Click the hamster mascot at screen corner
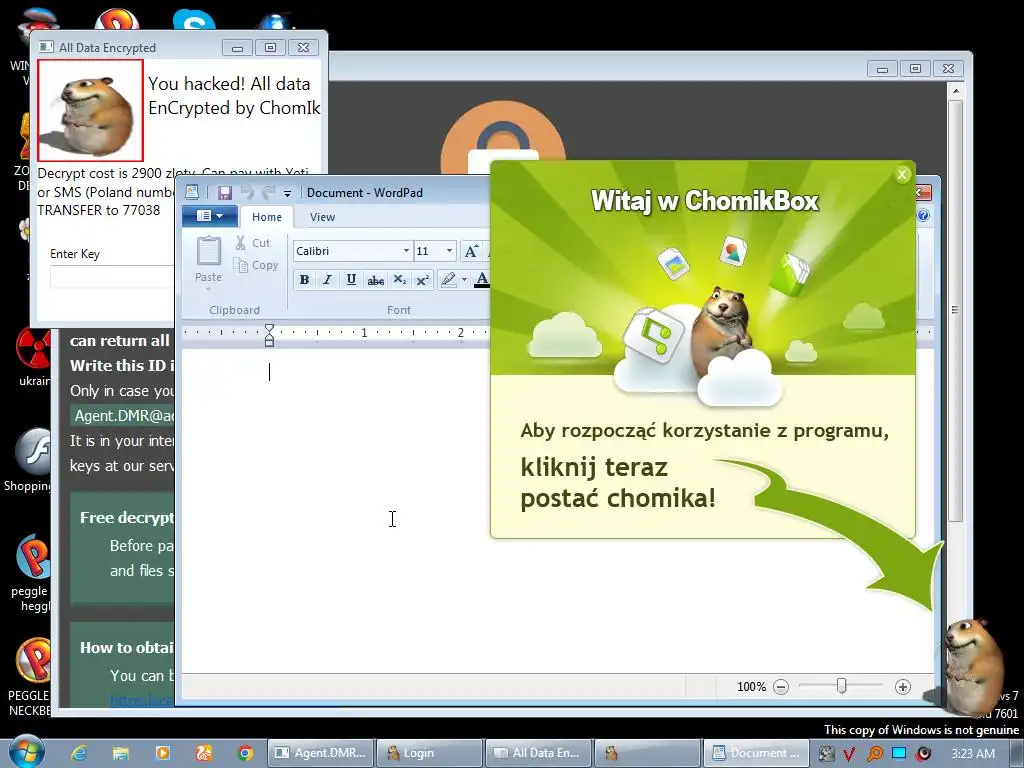Viewport: 1024px width, 768px height. coord(973,665)
